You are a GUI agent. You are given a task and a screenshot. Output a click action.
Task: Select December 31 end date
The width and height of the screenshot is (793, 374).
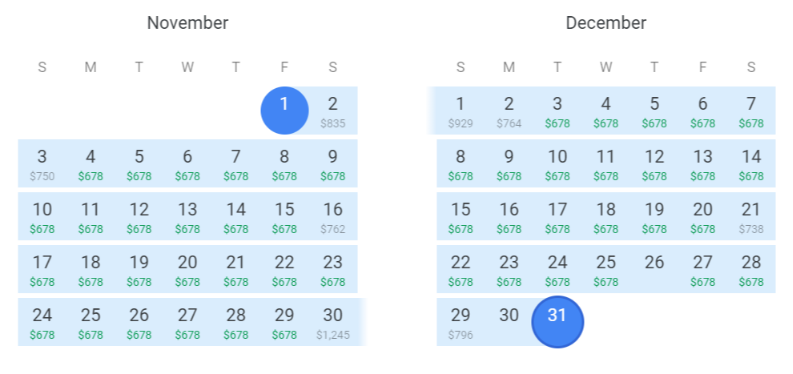[x=557, y=322]
